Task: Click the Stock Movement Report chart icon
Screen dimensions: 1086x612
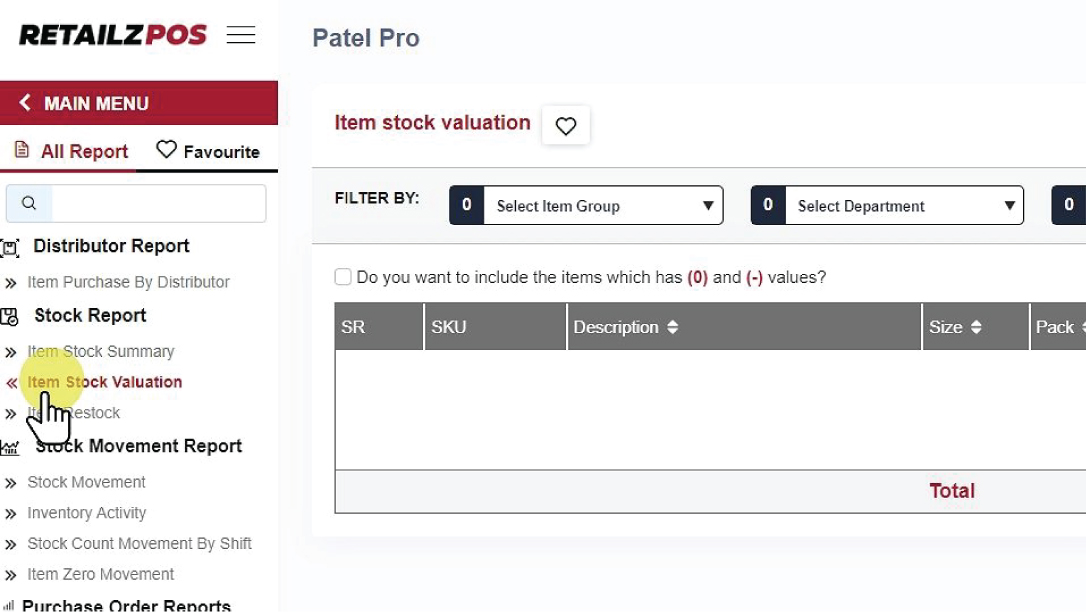Action: (10, 447)
